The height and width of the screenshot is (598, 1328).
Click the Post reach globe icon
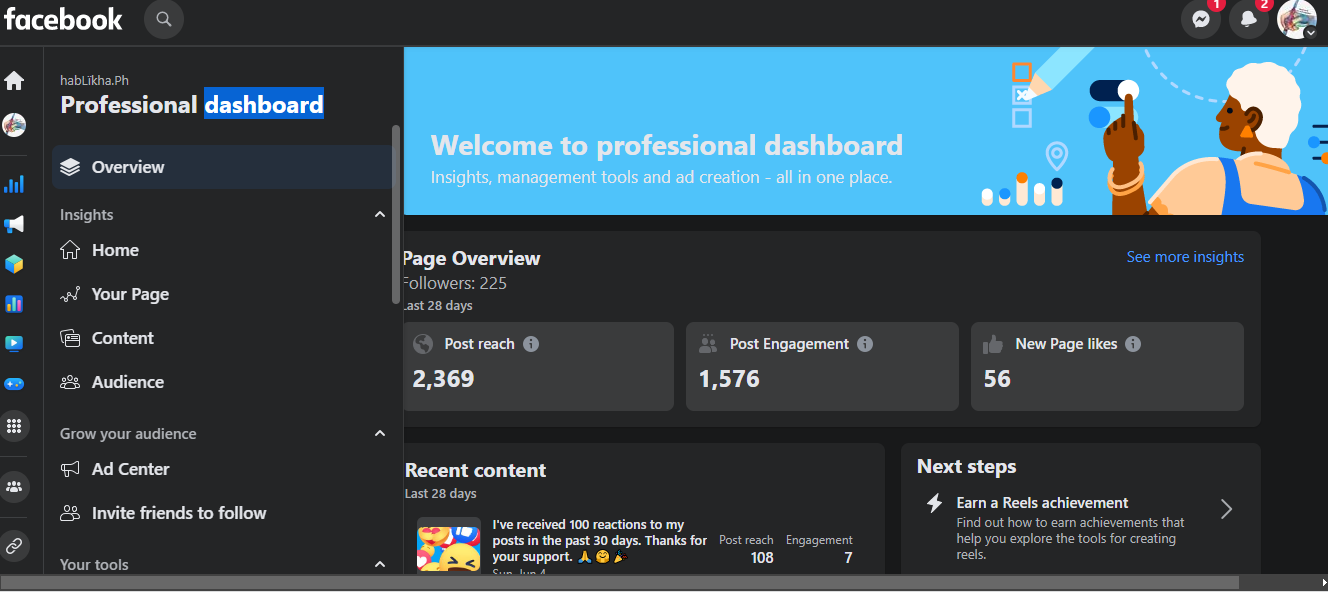tap(423, 344)
